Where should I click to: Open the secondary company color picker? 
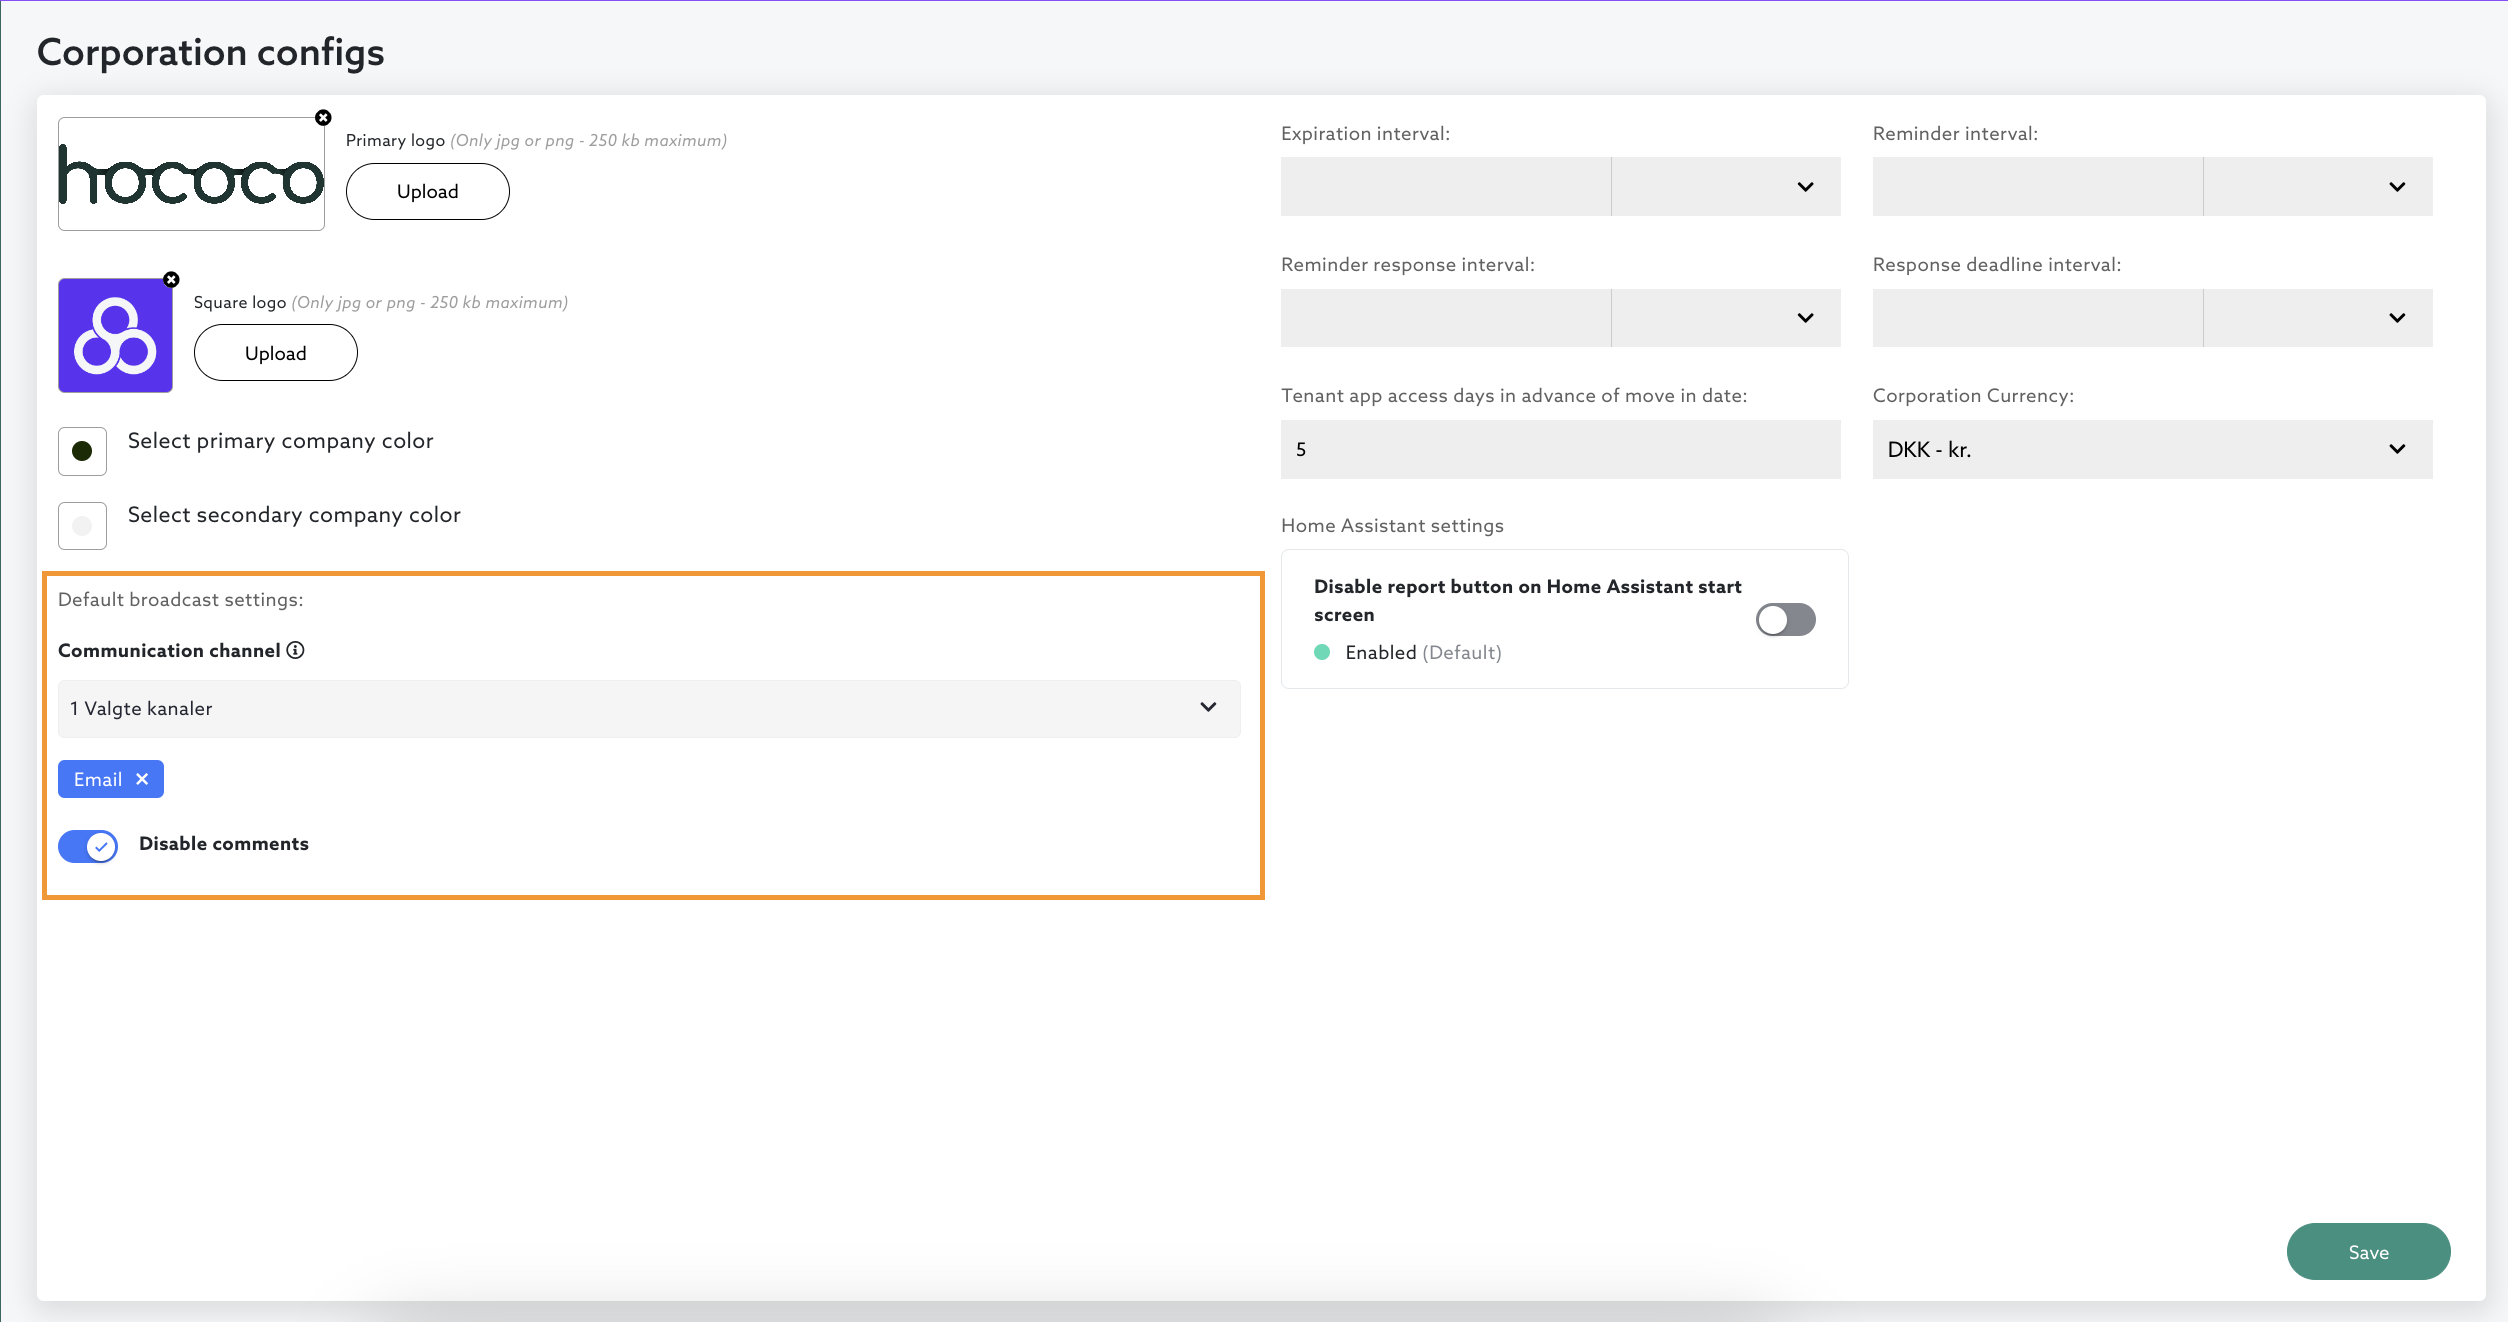point(82,525)
